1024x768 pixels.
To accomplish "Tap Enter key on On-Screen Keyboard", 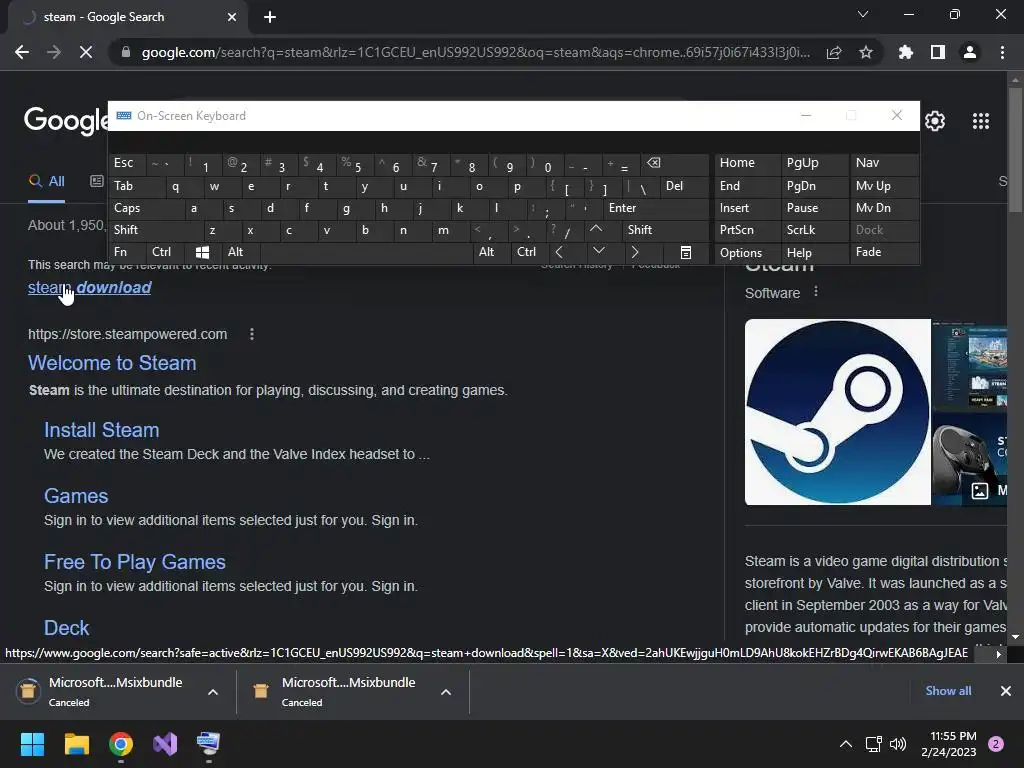I will [655, 208].
